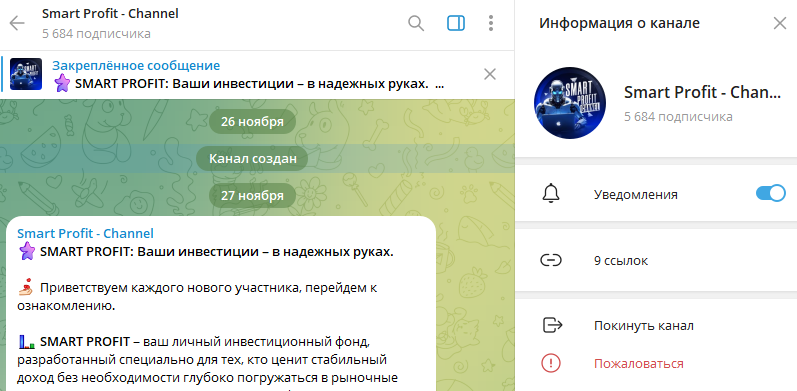Image resolution: width=797 pixels, height=391 pixels.
Task: Click the red report exclamation icon
Action: pos(551,364)
